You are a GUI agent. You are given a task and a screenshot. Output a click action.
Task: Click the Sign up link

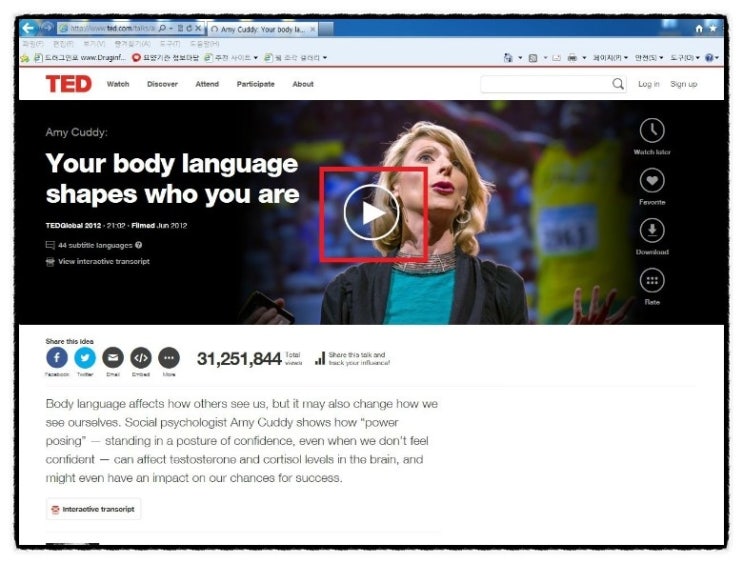click(x=683, y=84)
